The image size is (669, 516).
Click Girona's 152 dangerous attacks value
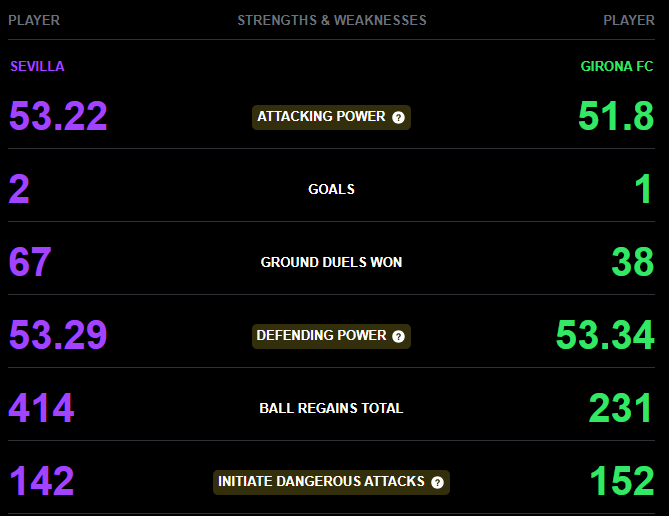[x=622, y=481]
